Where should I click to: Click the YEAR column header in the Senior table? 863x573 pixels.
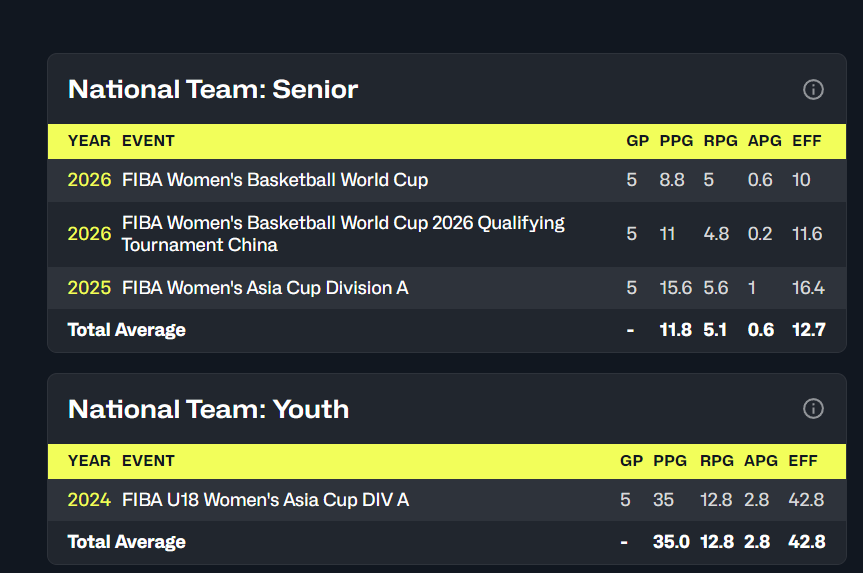point(89,141)
